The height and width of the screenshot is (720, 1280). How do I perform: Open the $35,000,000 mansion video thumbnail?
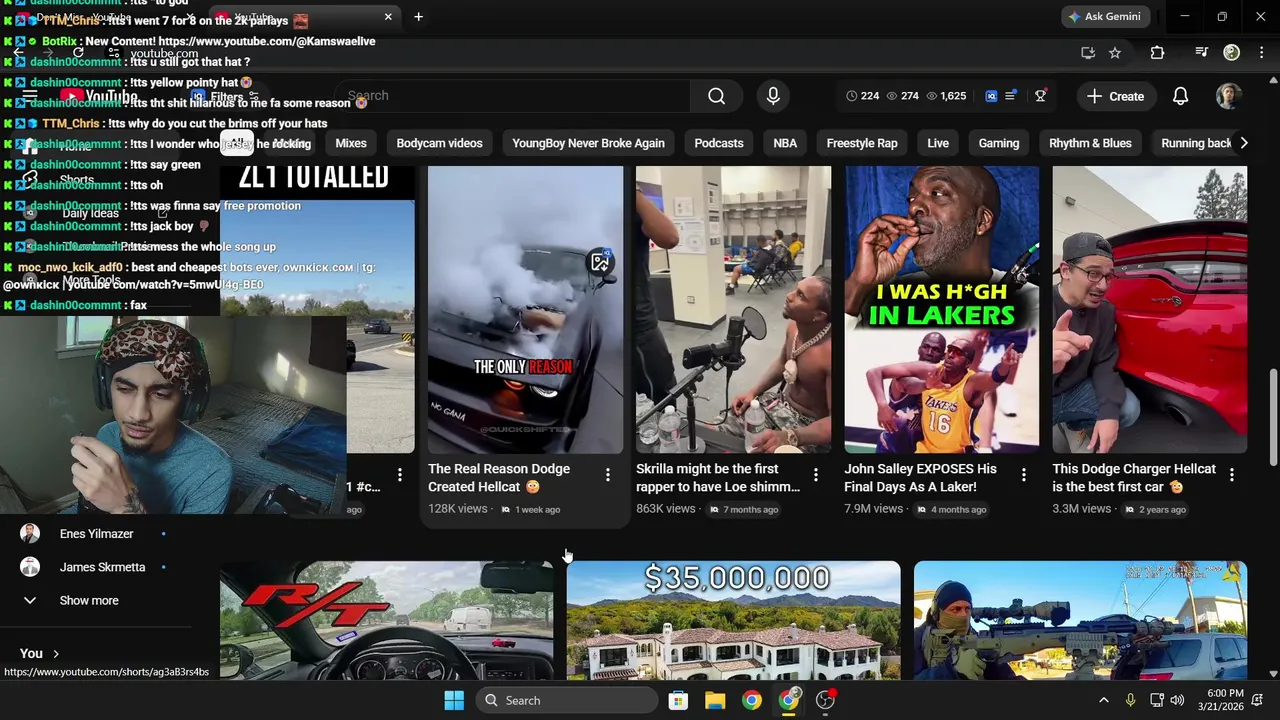pos(733,620)
